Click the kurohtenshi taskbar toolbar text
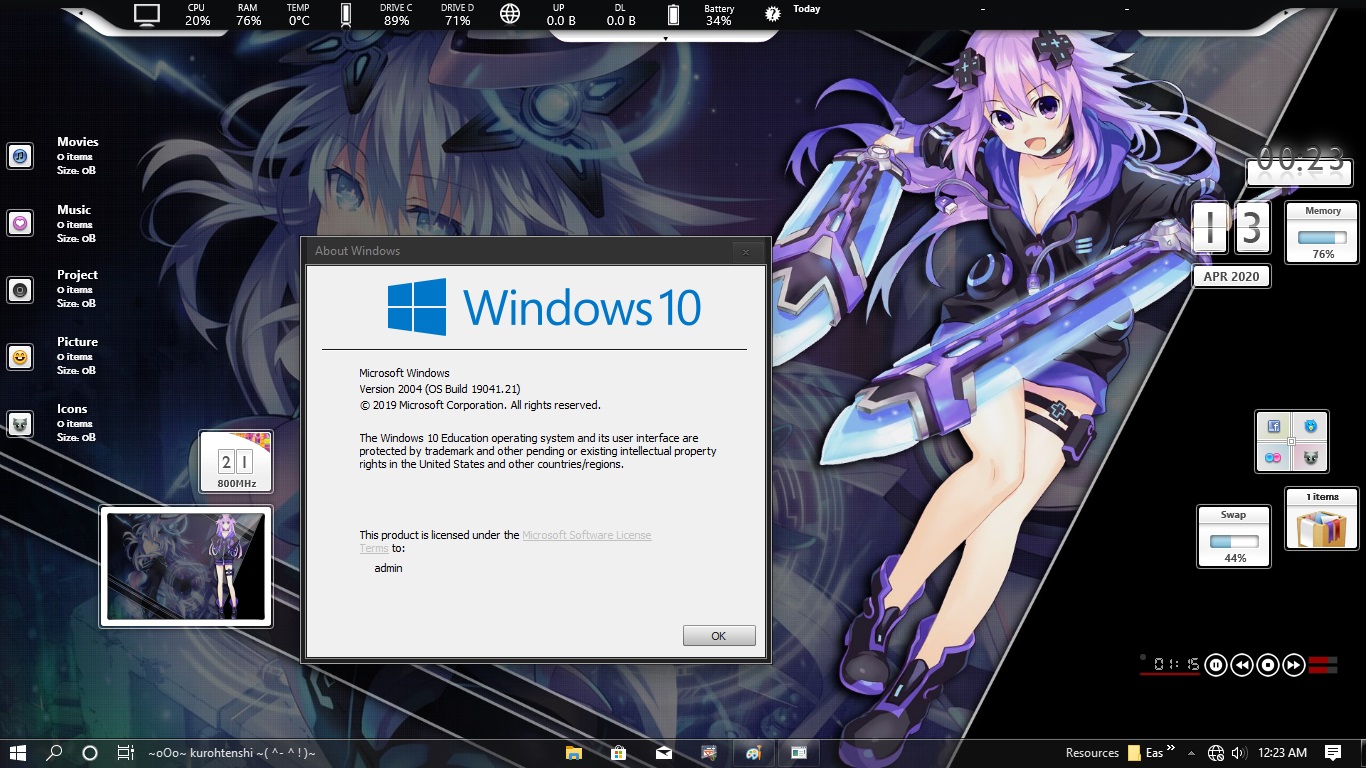This screenshot has height=768, width=1366. [x=232, y=753]
